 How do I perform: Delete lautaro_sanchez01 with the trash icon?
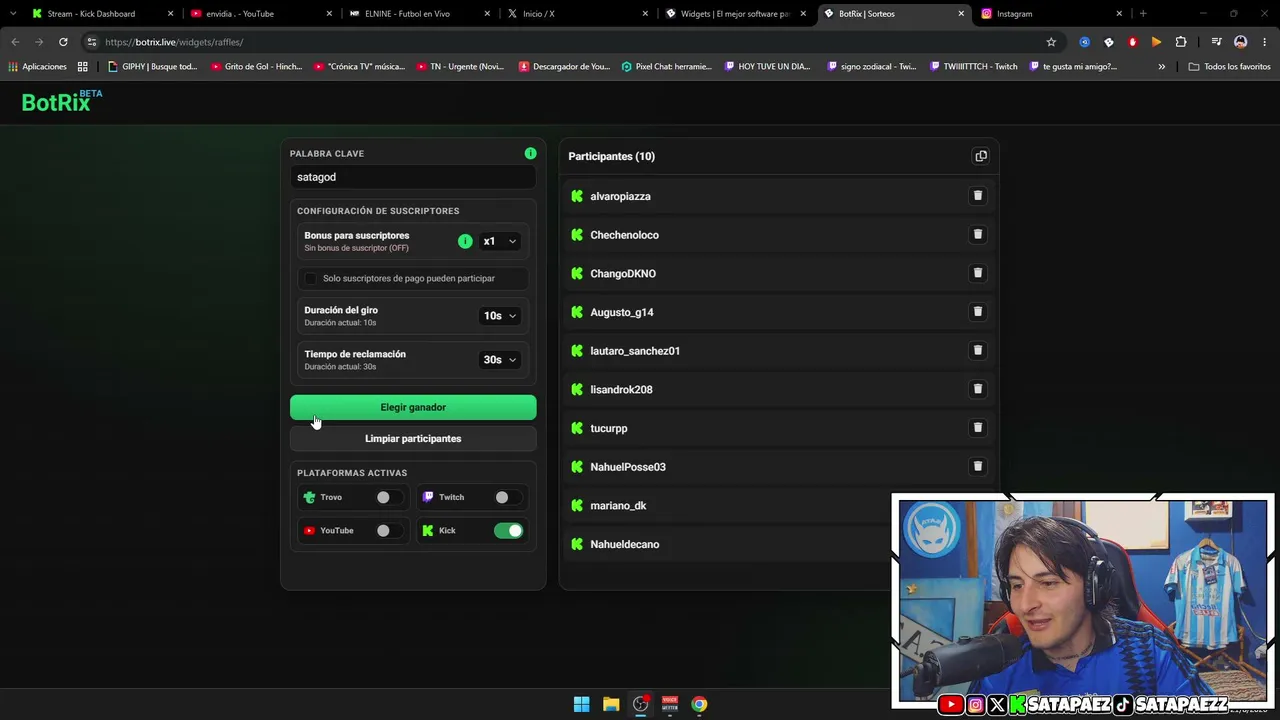[978, 350]
